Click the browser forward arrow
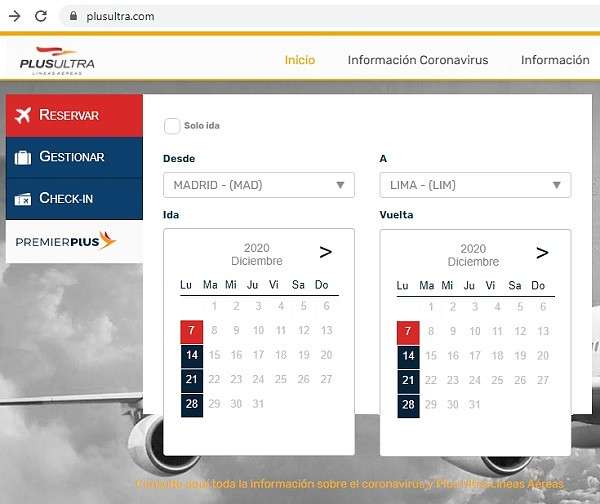This screenshot has width=600, height=504. (15, 16)
